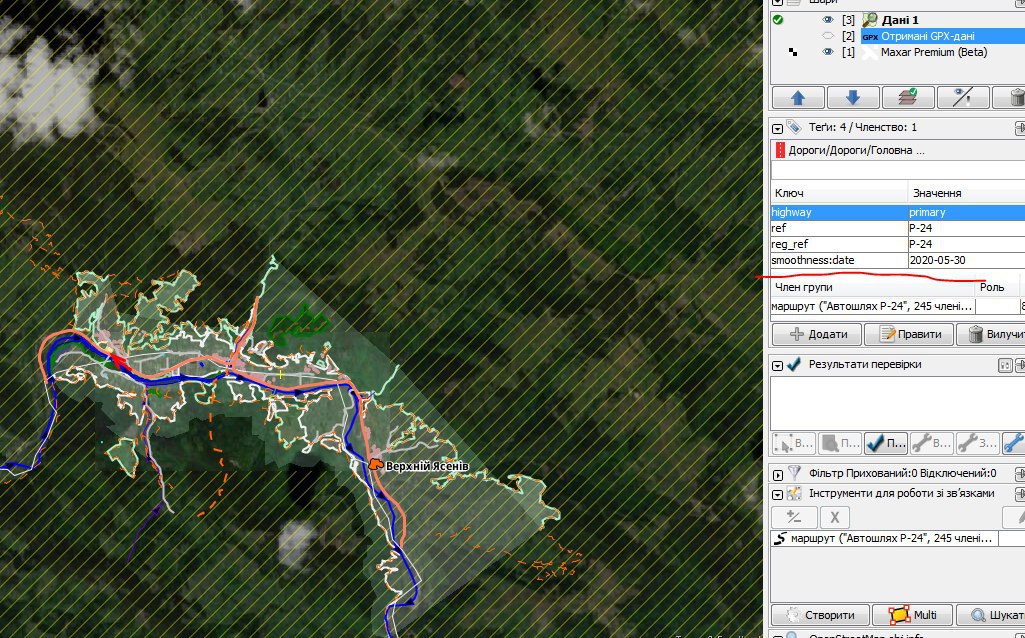Screen dimensions: 1025x638
Task: Collapse the Інструменти для роботи зі зв'язками panel
Action: (x=777, y=495)
